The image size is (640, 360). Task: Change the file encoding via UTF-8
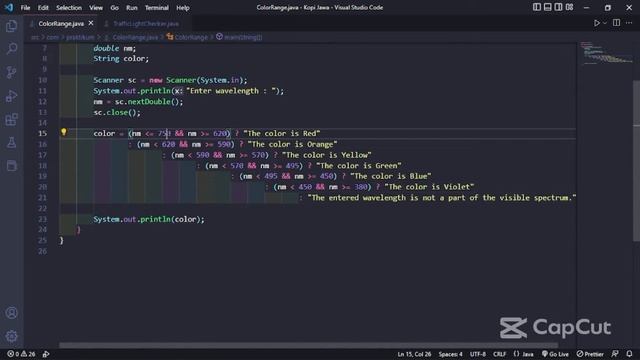(x=478, y=354)
